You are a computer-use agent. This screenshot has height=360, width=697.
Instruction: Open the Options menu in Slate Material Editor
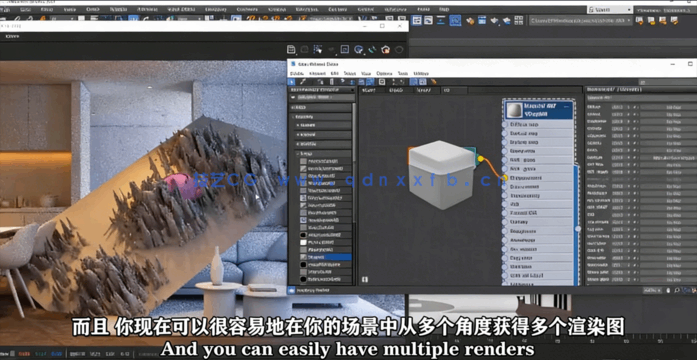[384, 73]
